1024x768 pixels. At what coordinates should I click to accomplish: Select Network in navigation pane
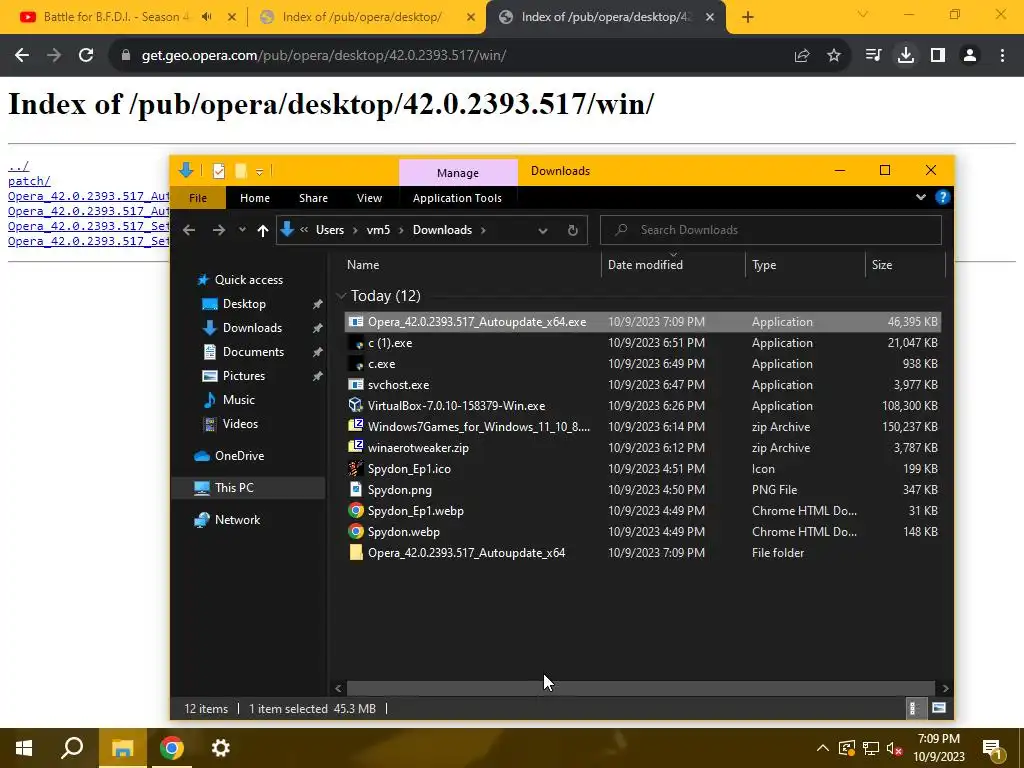(237, 520)
